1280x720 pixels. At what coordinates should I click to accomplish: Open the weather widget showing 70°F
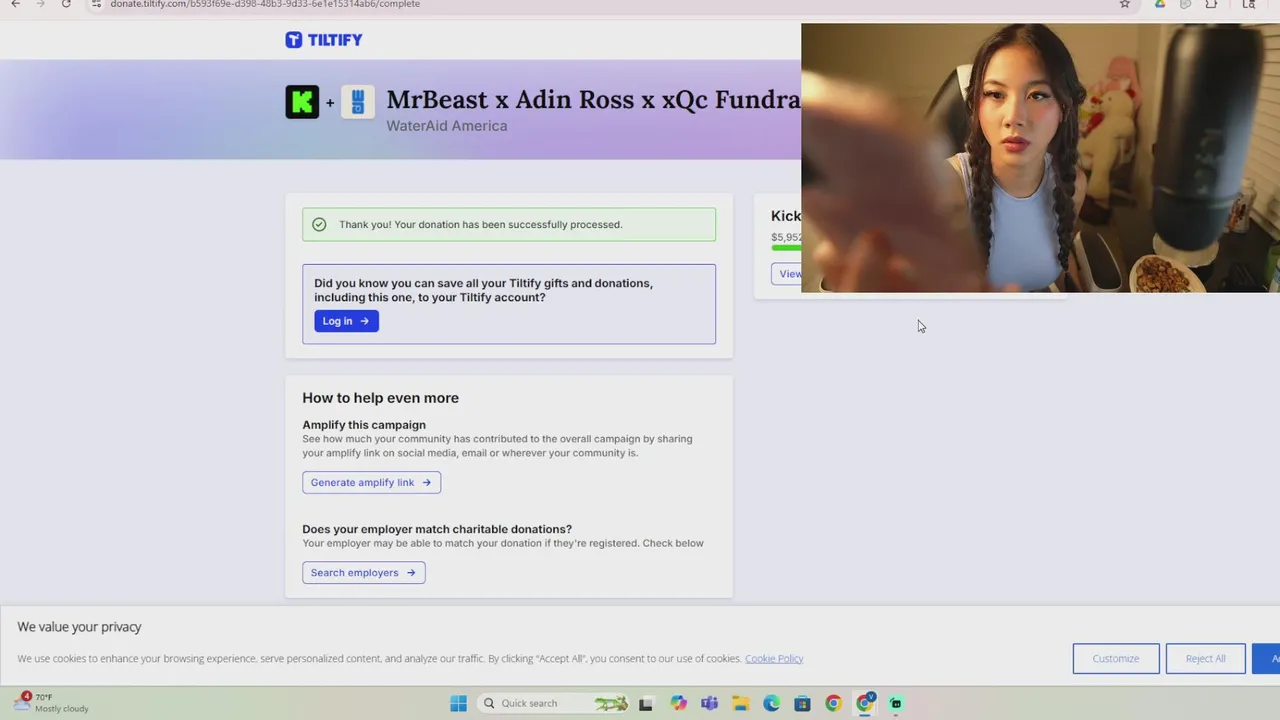pos(52,702)
